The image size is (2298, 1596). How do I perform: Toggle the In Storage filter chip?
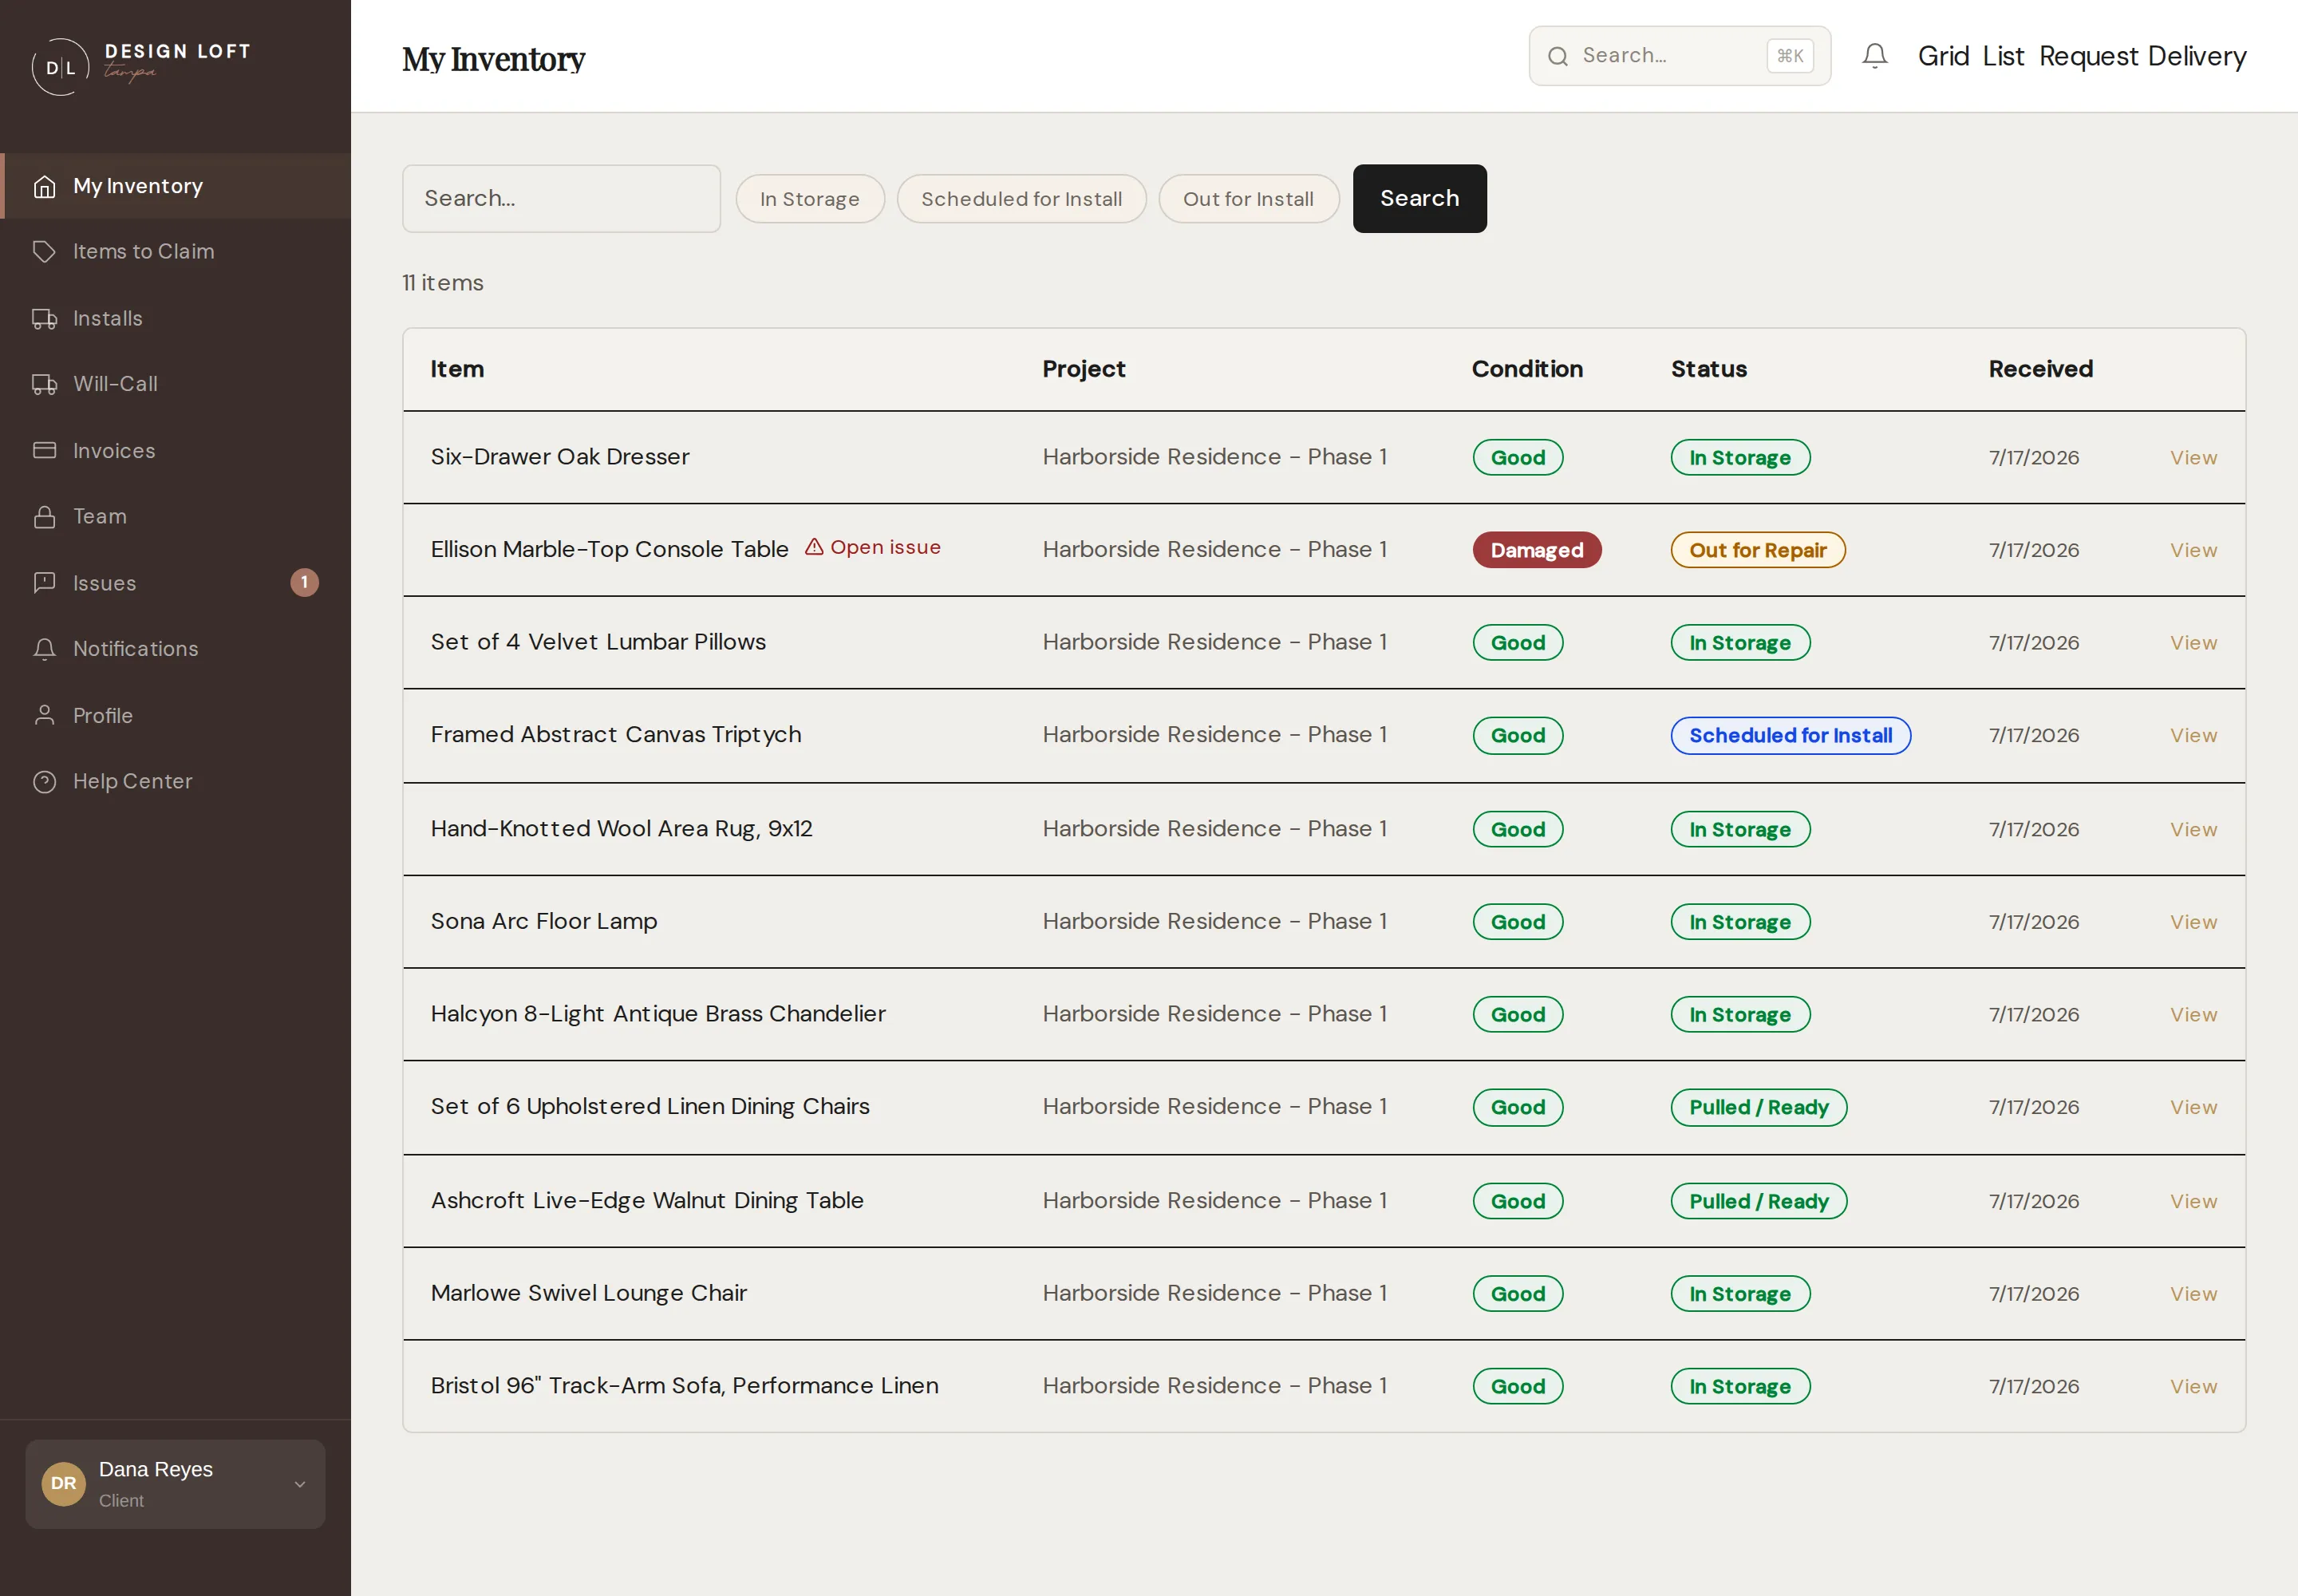[x=810, y=199]
